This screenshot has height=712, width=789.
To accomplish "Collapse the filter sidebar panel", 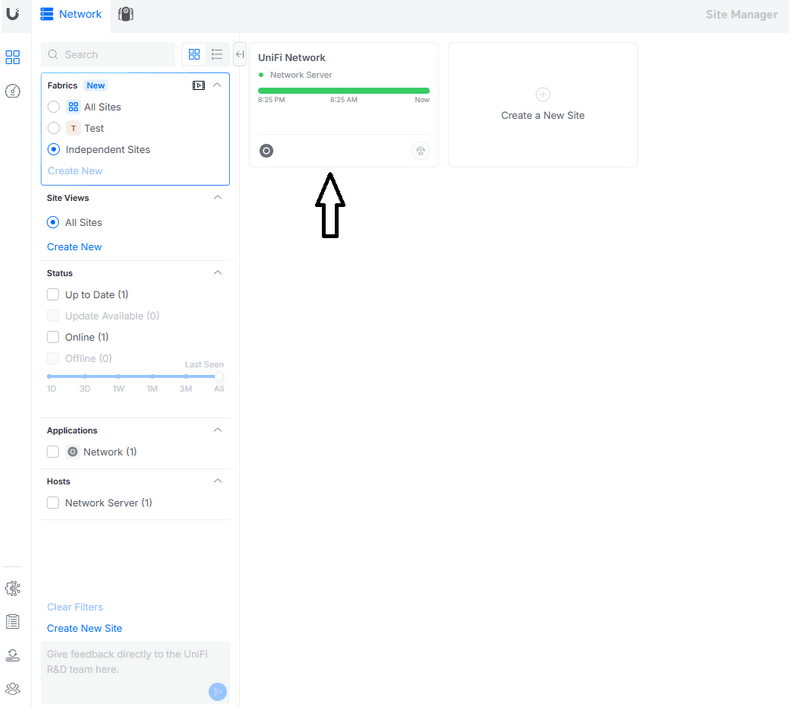I will coord(240,54).
